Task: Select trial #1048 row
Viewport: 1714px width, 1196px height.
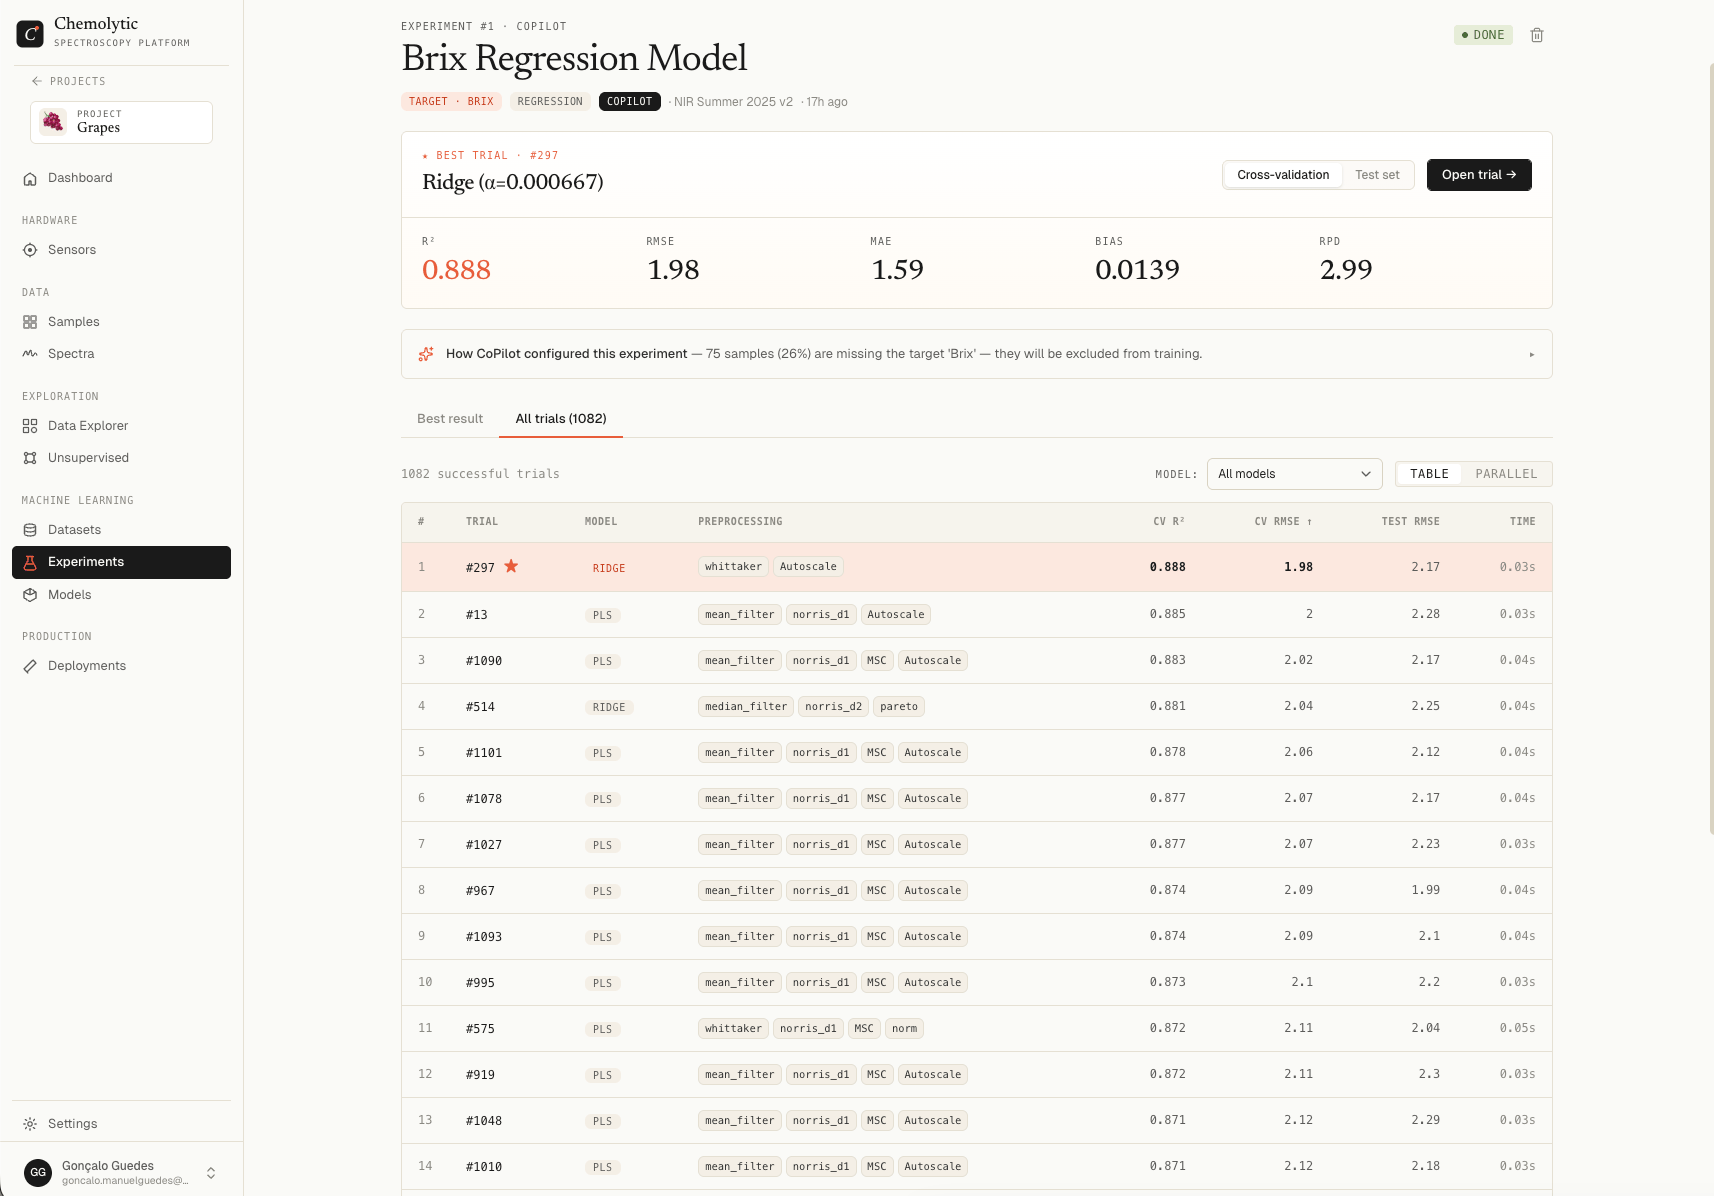Action: (977, 1120)
